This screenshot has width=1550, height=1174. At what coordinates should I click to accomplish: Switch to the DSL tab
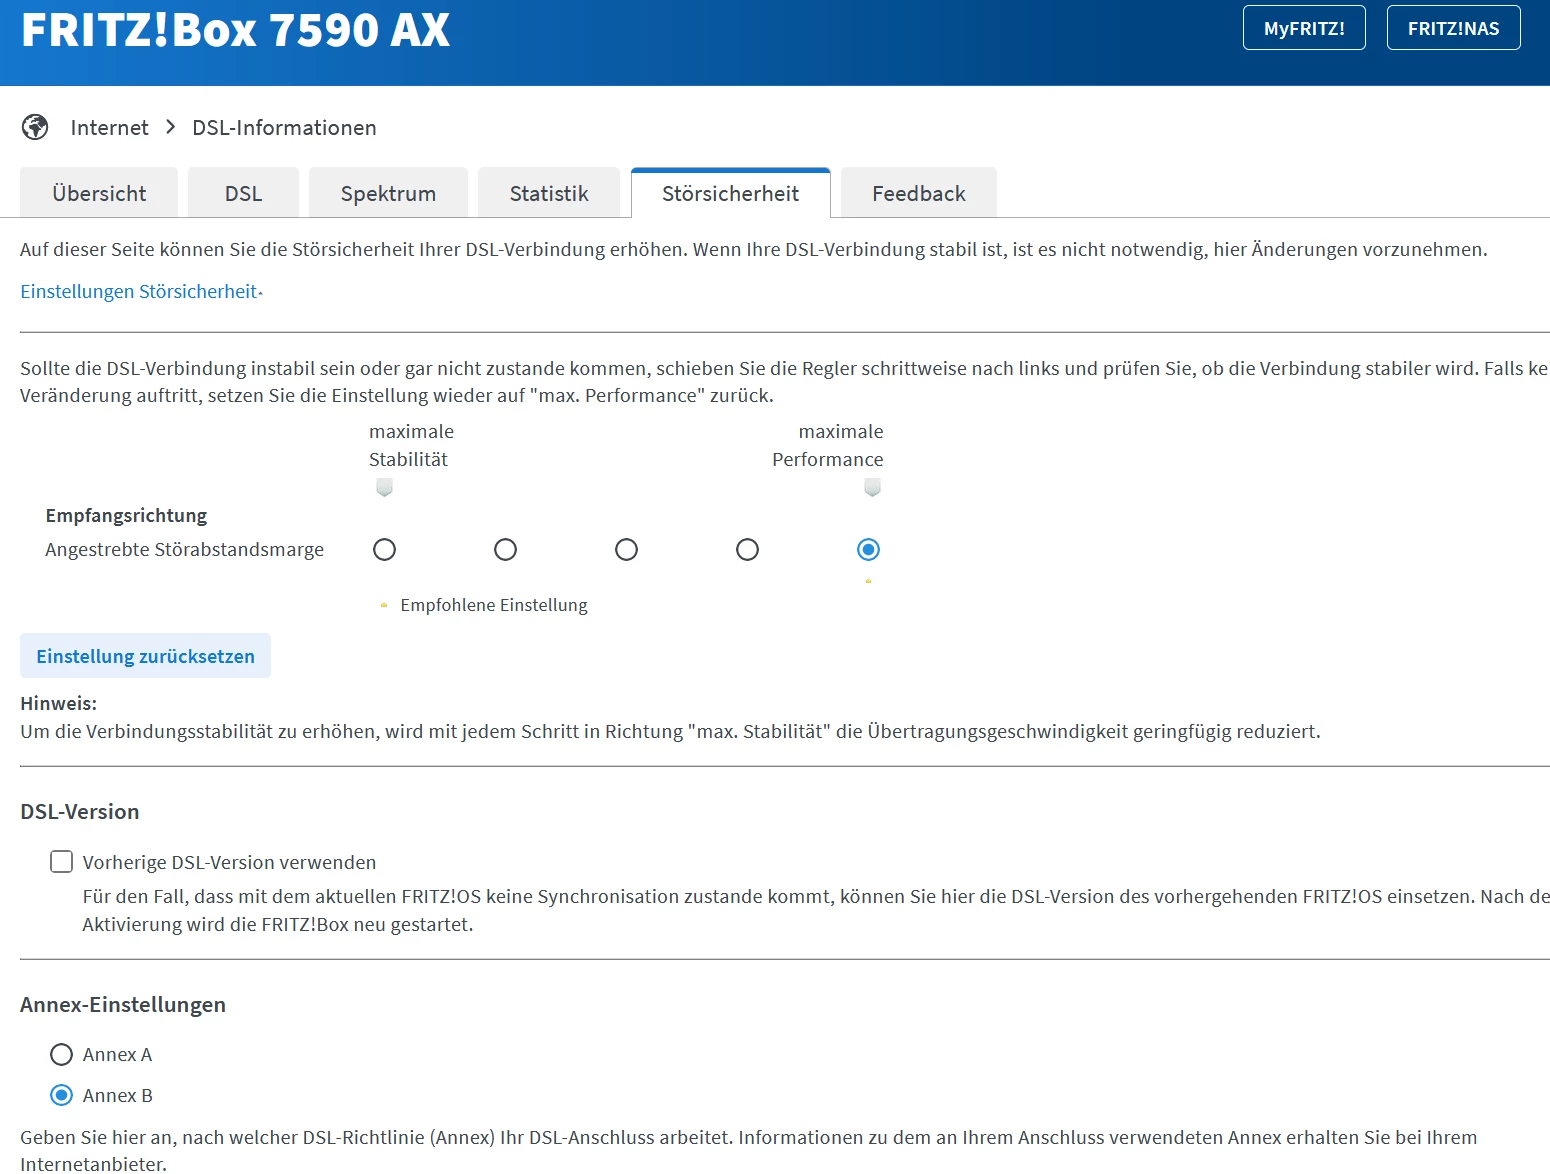pos(243,193)
